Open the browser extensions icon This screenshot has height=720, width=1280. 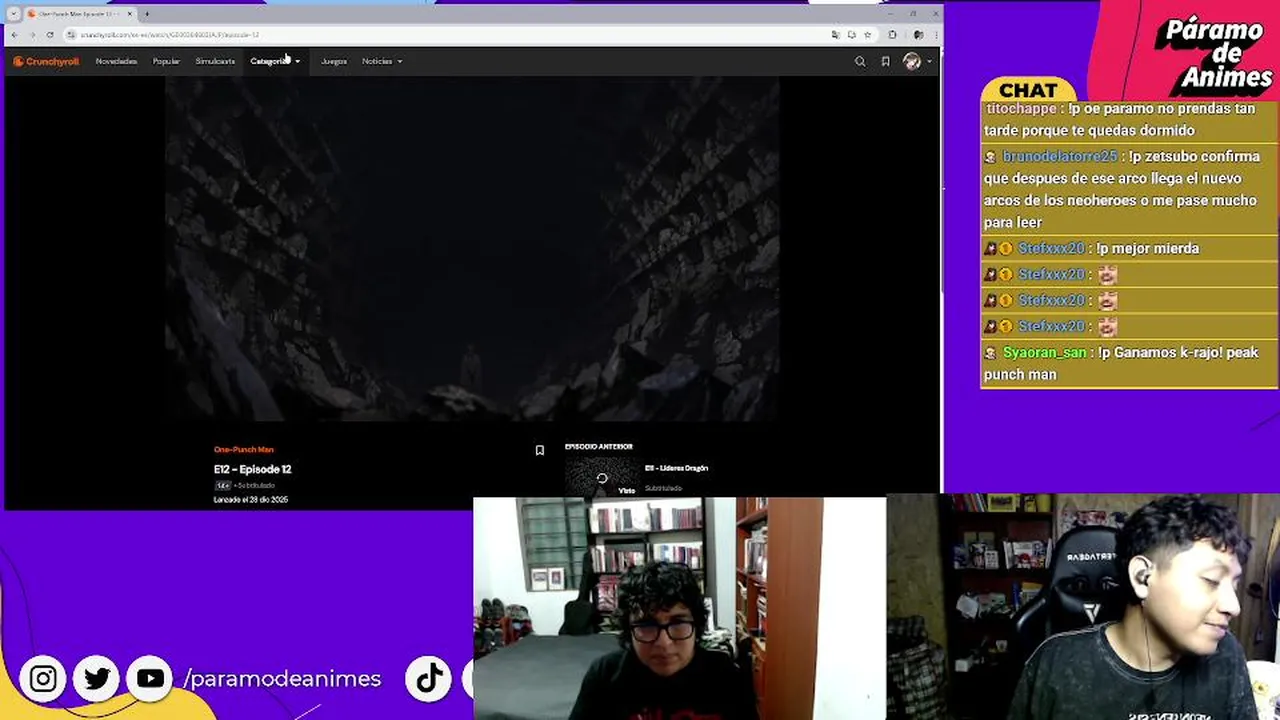[x=893, y=35]
